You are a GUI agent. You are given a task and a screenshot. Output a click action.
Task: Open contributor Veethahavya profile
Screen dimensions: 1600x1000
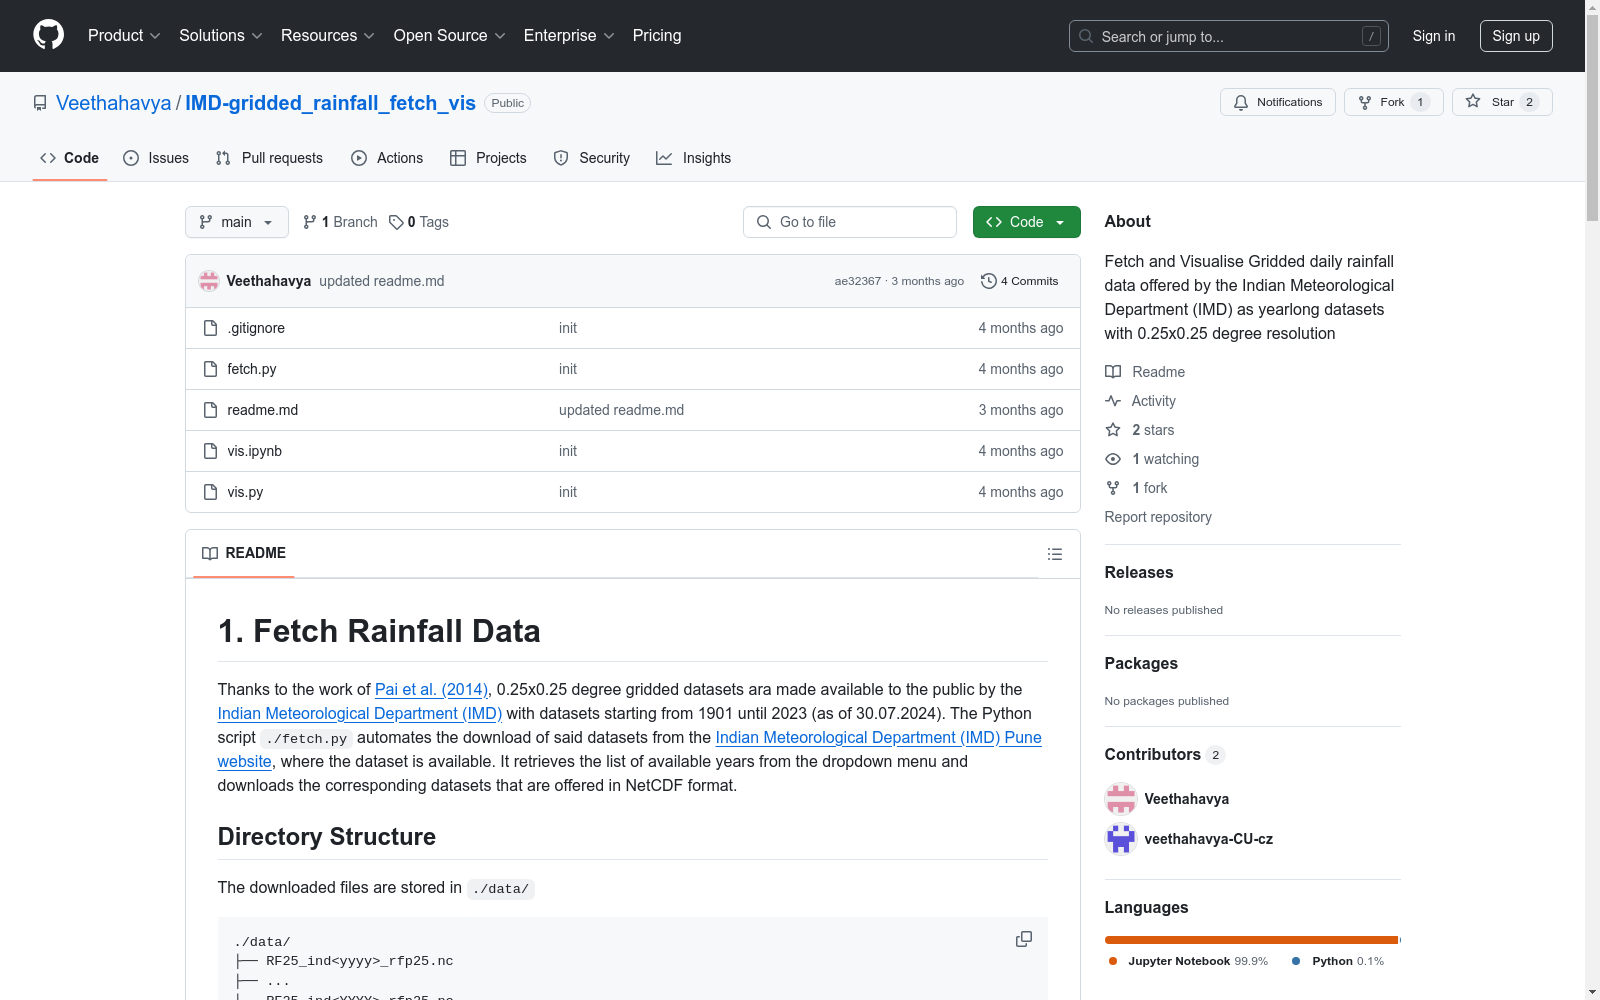pos(1186,799)
